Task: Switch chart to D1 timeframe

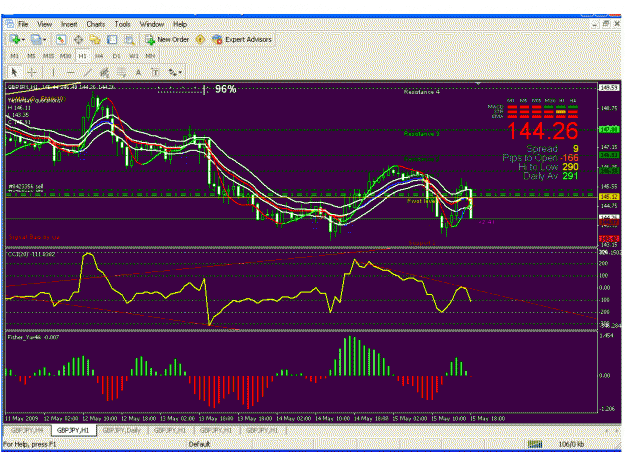Action: 116,56
